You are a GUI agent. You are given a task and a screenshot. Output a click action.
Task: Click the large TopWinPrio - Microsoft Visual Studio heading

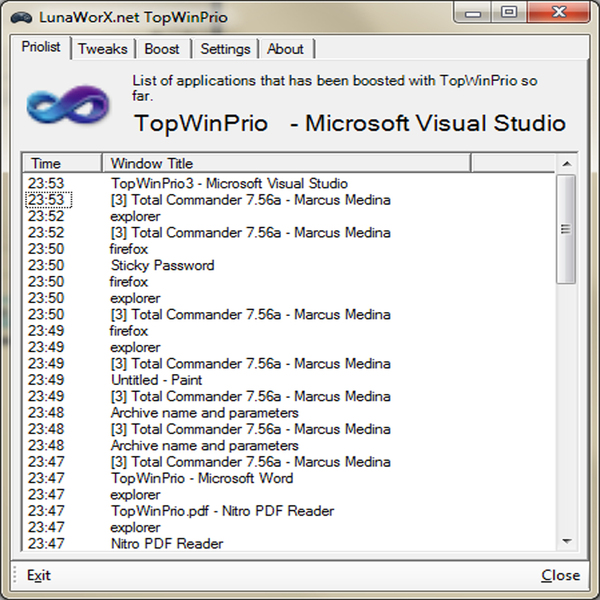pos(350,123)
